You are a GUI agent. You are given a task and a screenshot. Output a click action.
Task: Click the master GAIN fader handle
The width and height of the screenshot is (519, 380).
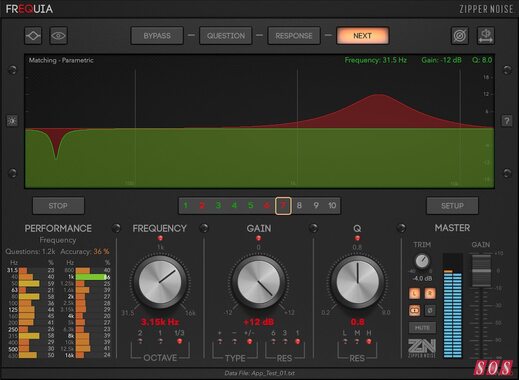[480, 271]
